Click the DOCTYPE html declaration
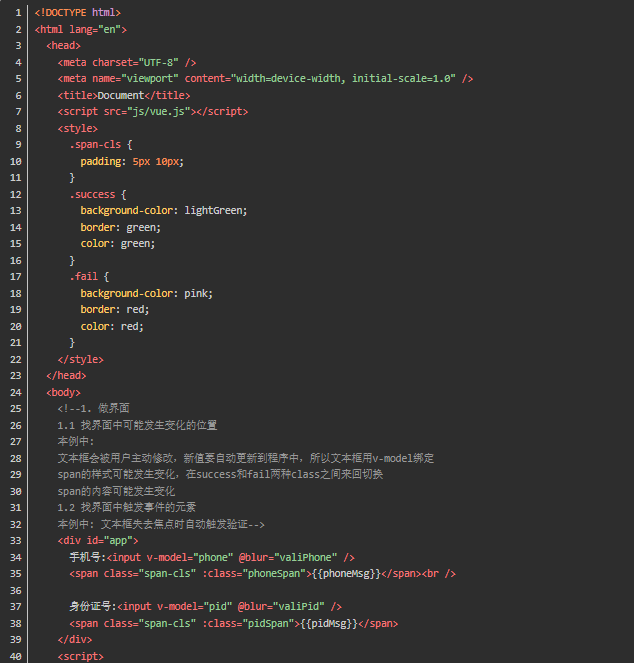Image resolution: width=634 pixels, height=663 pixels. click(78, 12)
